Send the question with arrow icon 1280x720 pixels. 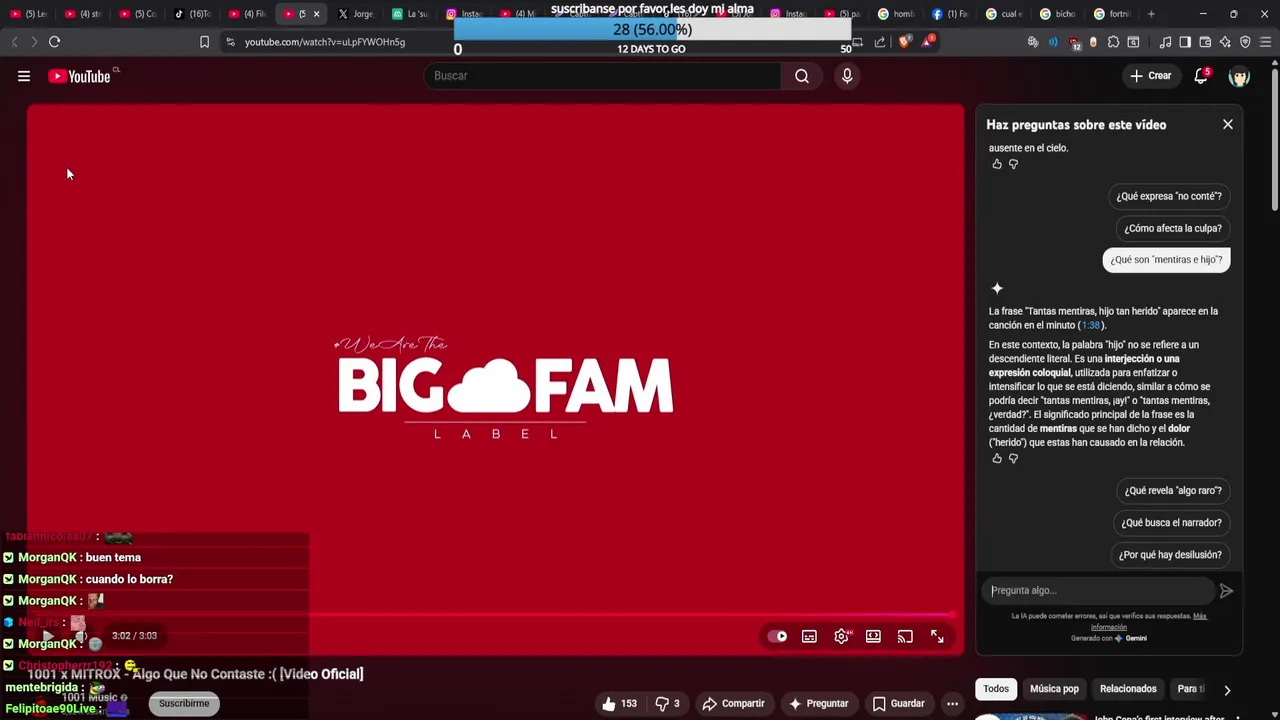pyautogui.click(x=1226, y=591)
